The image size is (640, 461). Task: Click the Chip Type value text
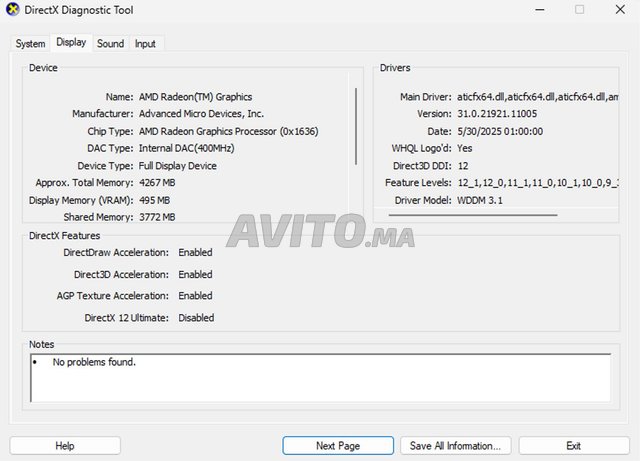[229, 131]
